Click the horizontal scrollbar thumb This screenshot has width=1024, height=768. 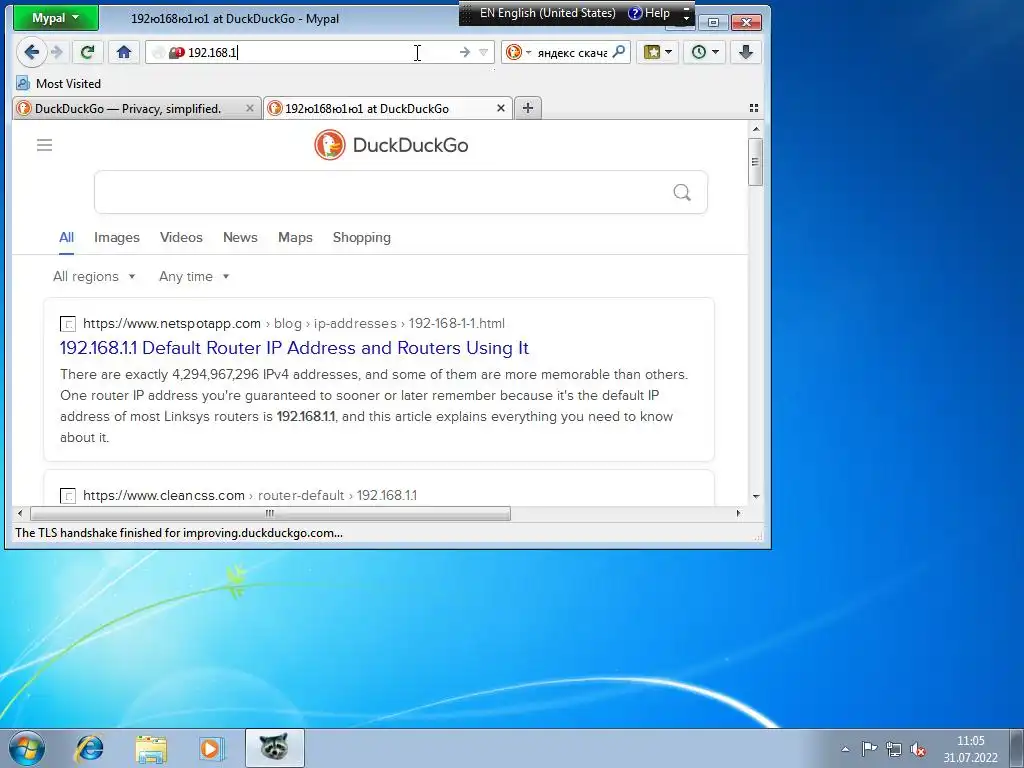point(270,514)
